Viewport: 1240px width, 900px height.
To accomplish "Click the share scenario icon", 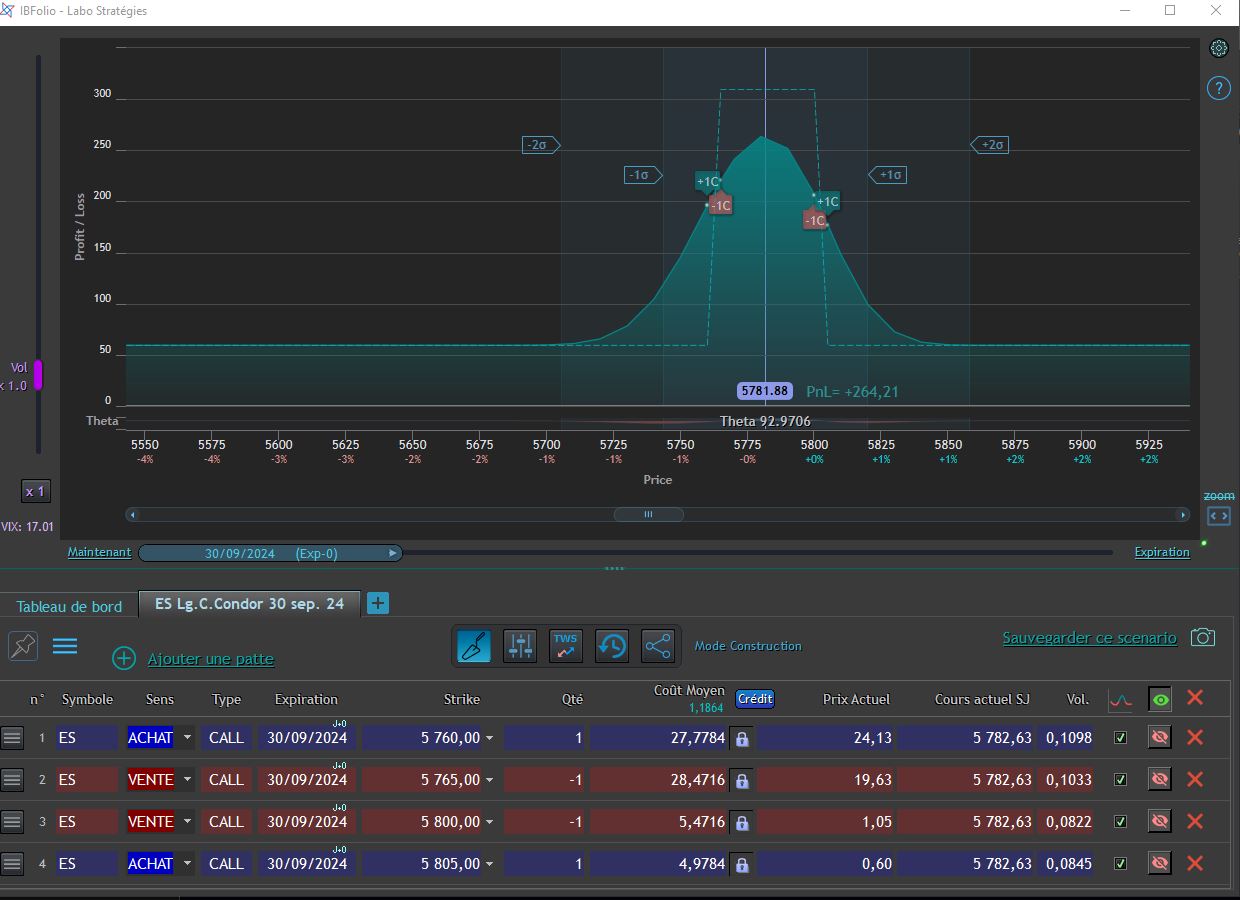I will click(658, 646).
